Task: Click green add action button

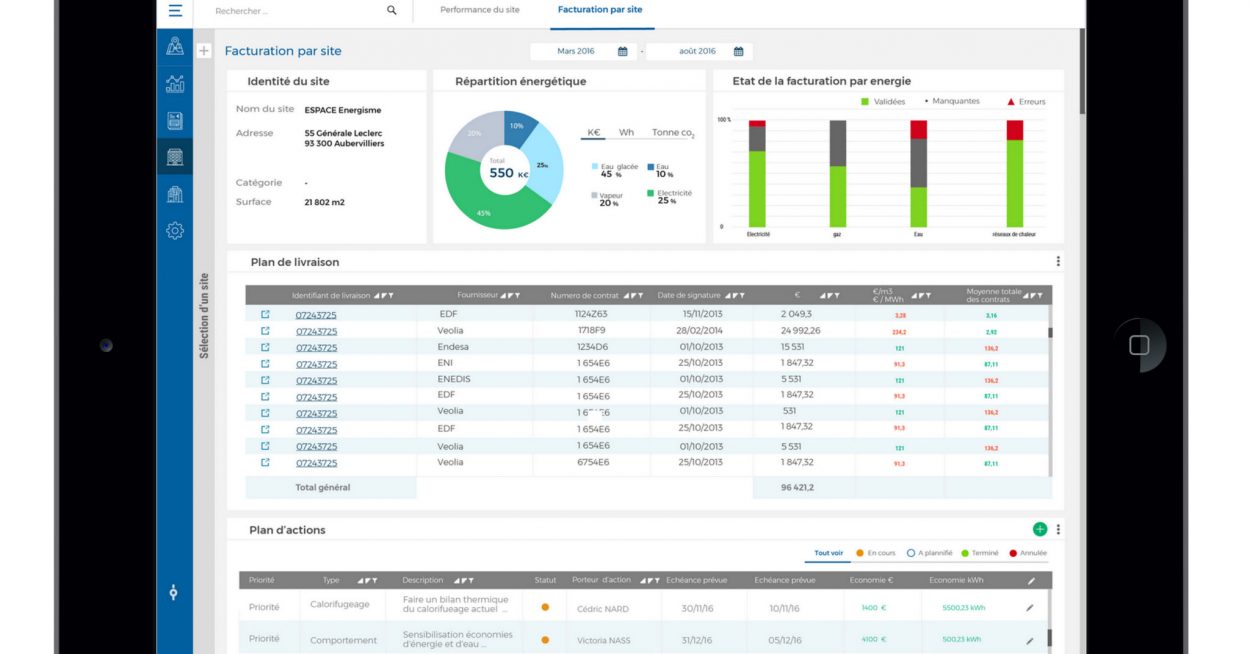Action: click(x=1040, y=529)
